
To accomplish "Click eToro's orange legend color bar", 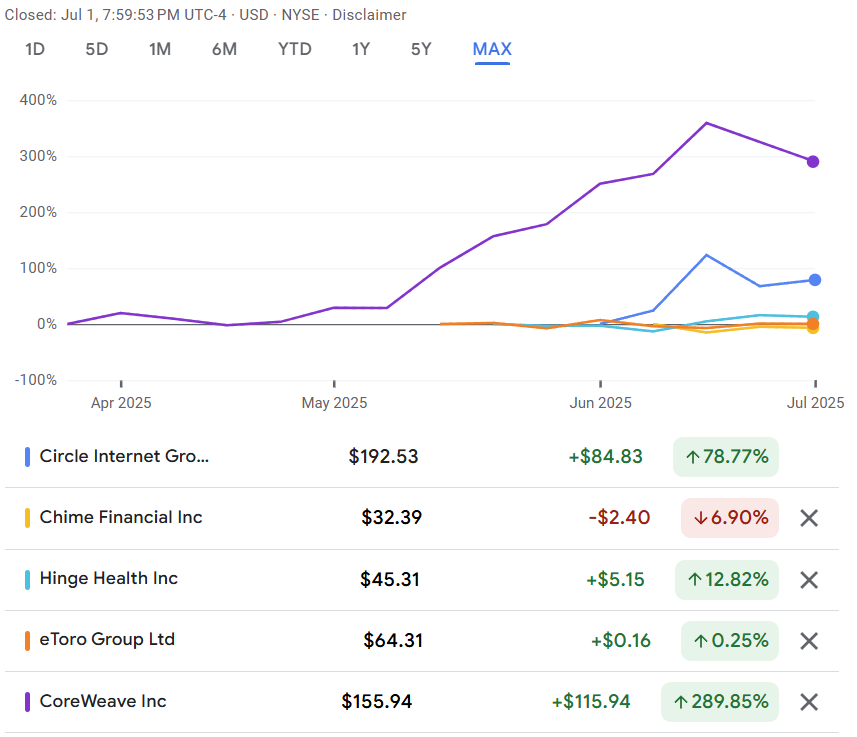I will pos(27,641).
